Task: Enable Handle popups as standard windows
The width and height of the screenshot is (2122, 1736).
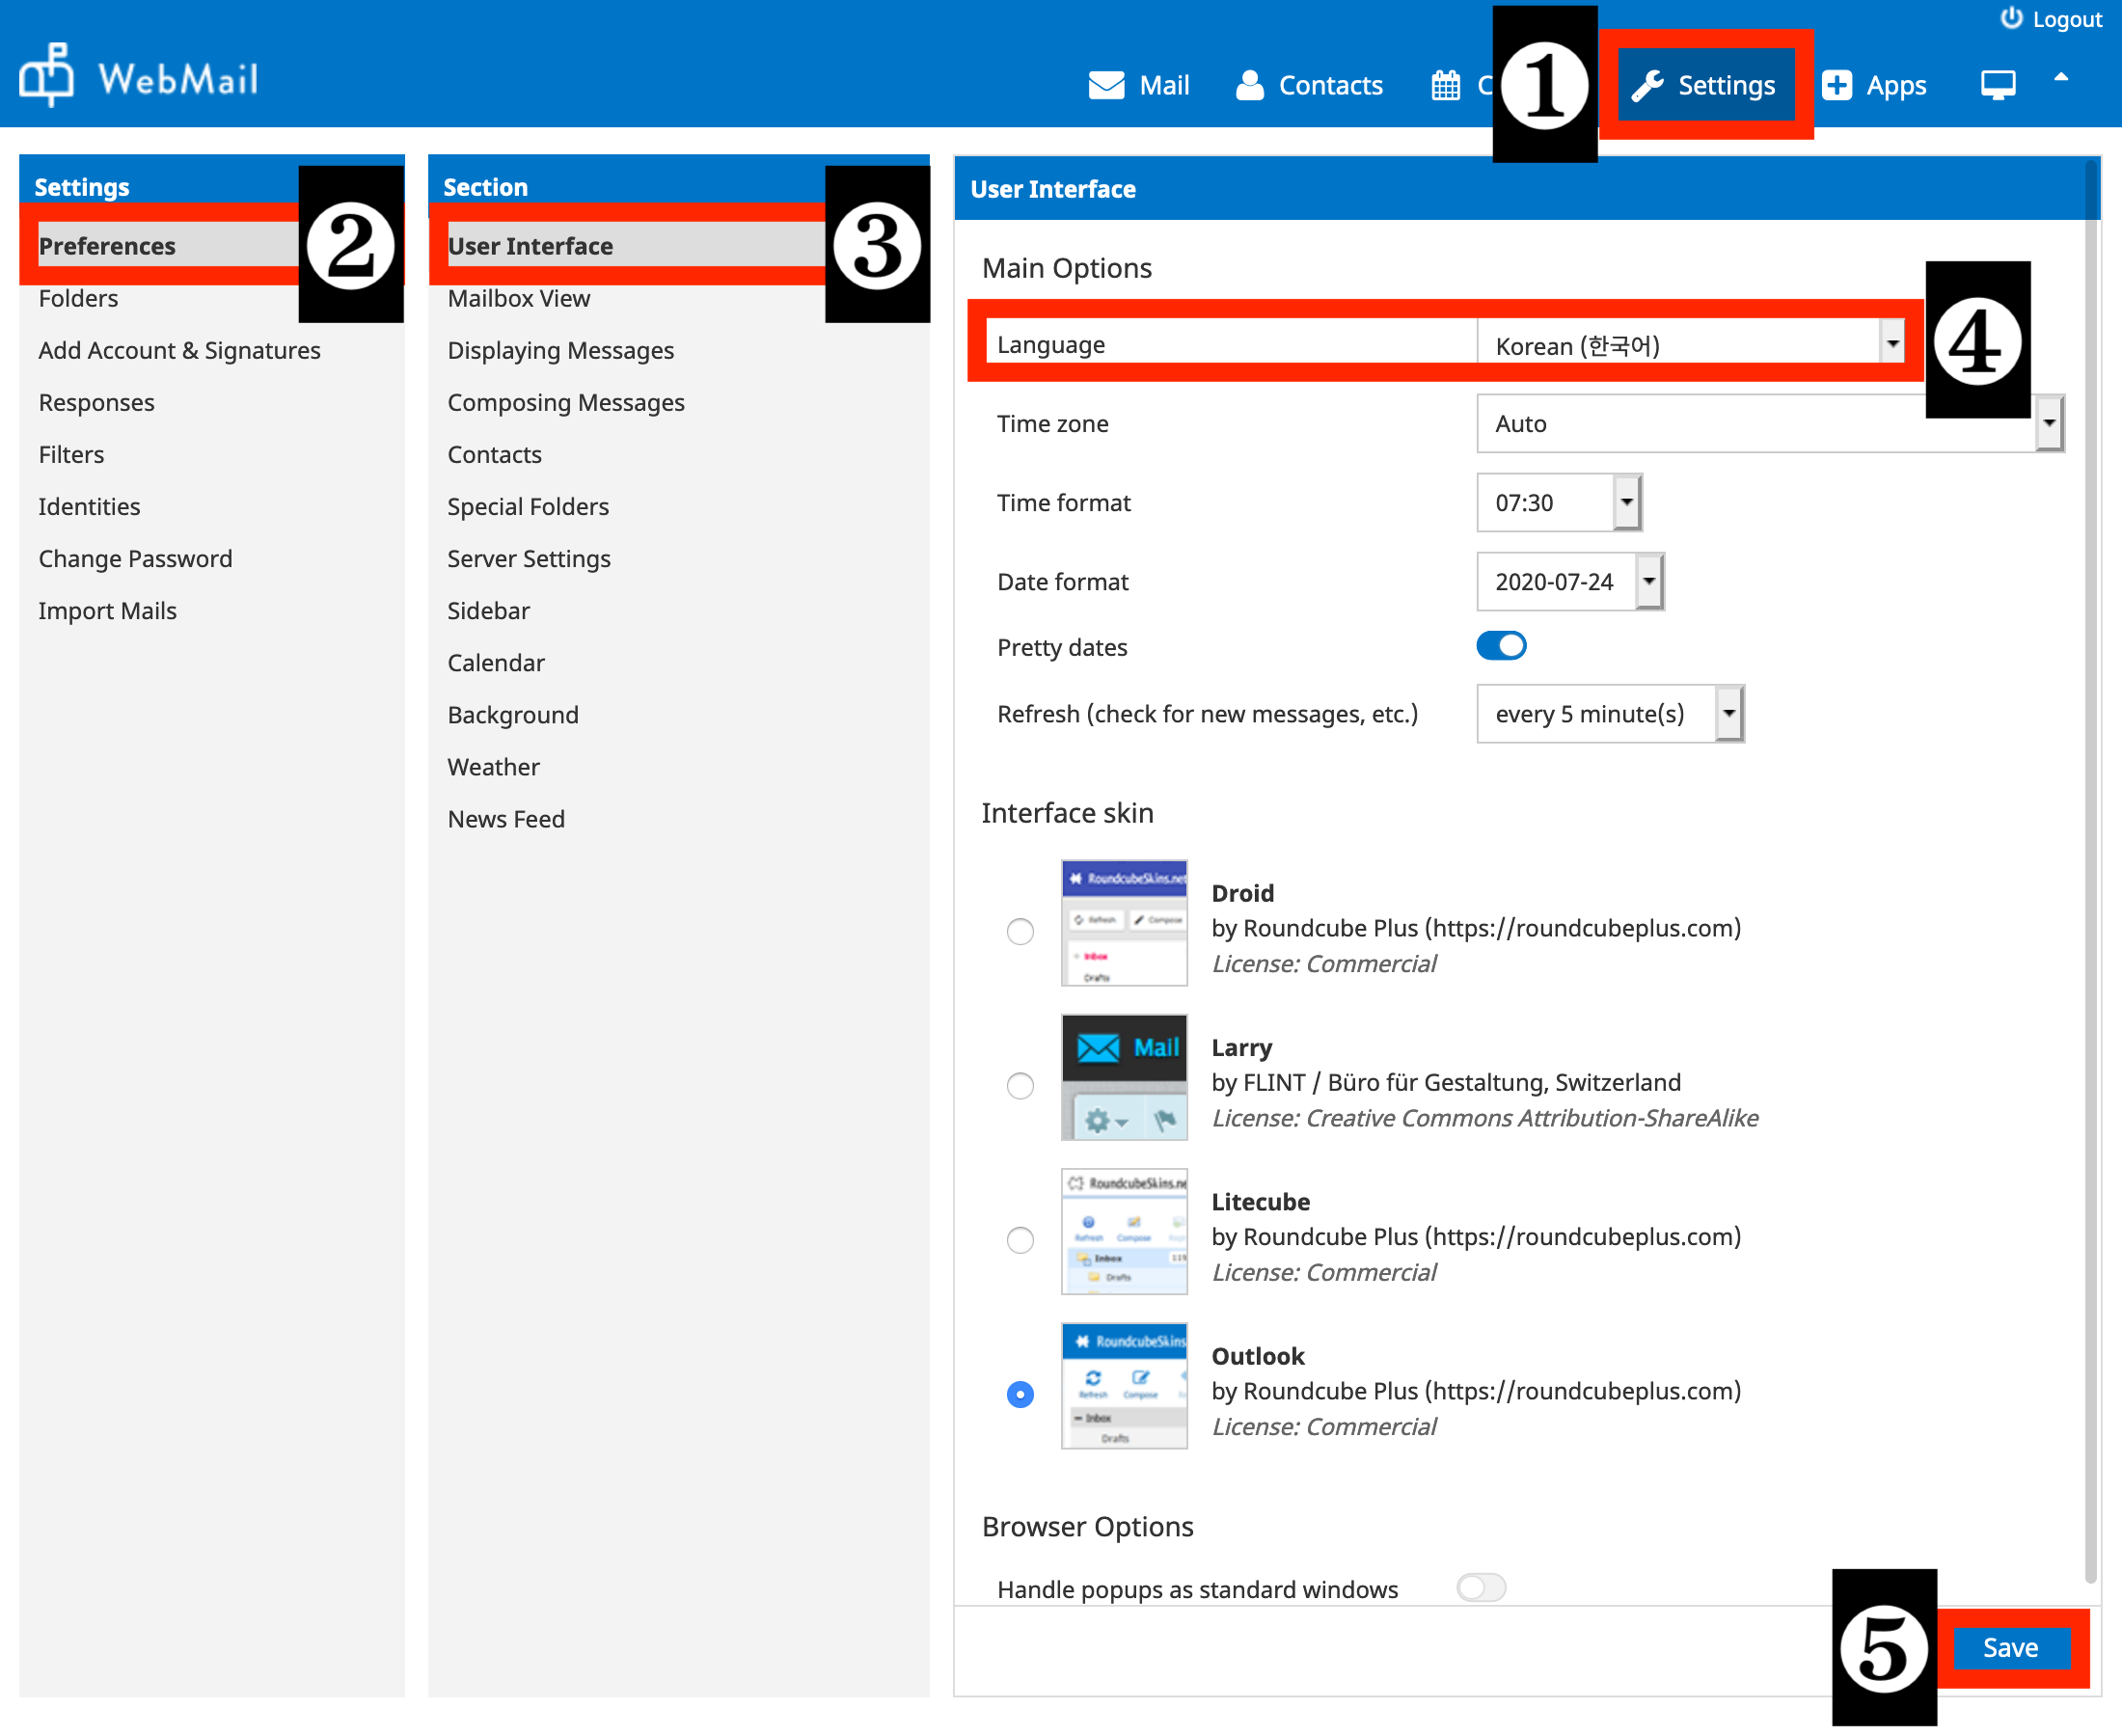Action: (x=1481, y=1587)
